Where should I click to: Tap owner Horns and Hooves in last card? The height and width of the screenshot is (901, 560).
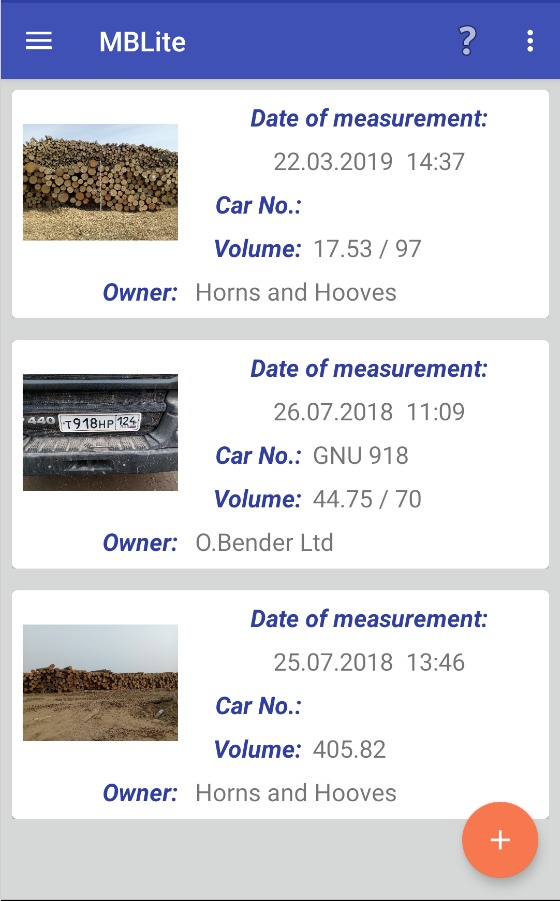296,793
